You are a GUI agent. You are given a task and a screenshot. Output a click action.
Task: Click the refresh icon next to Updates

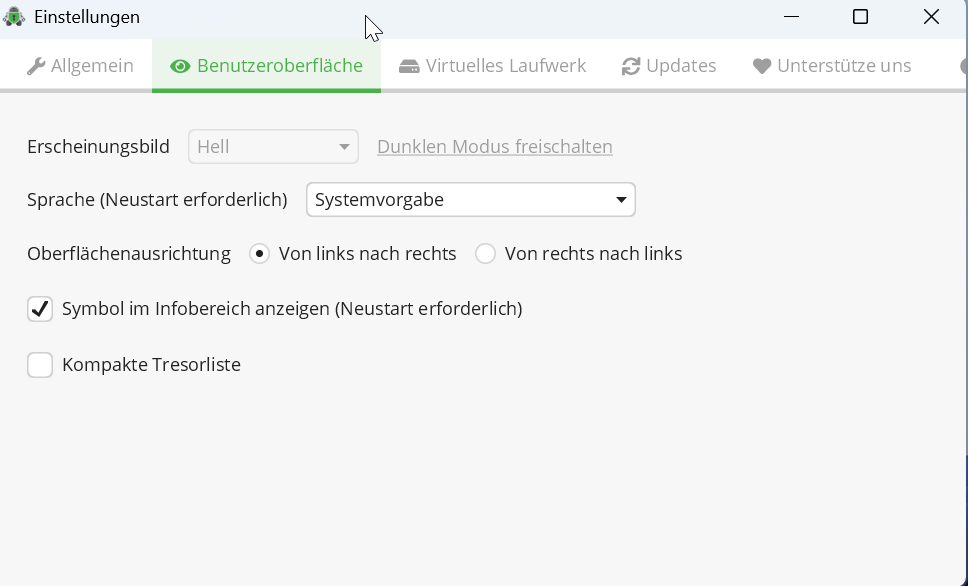(x=631, y=65)
